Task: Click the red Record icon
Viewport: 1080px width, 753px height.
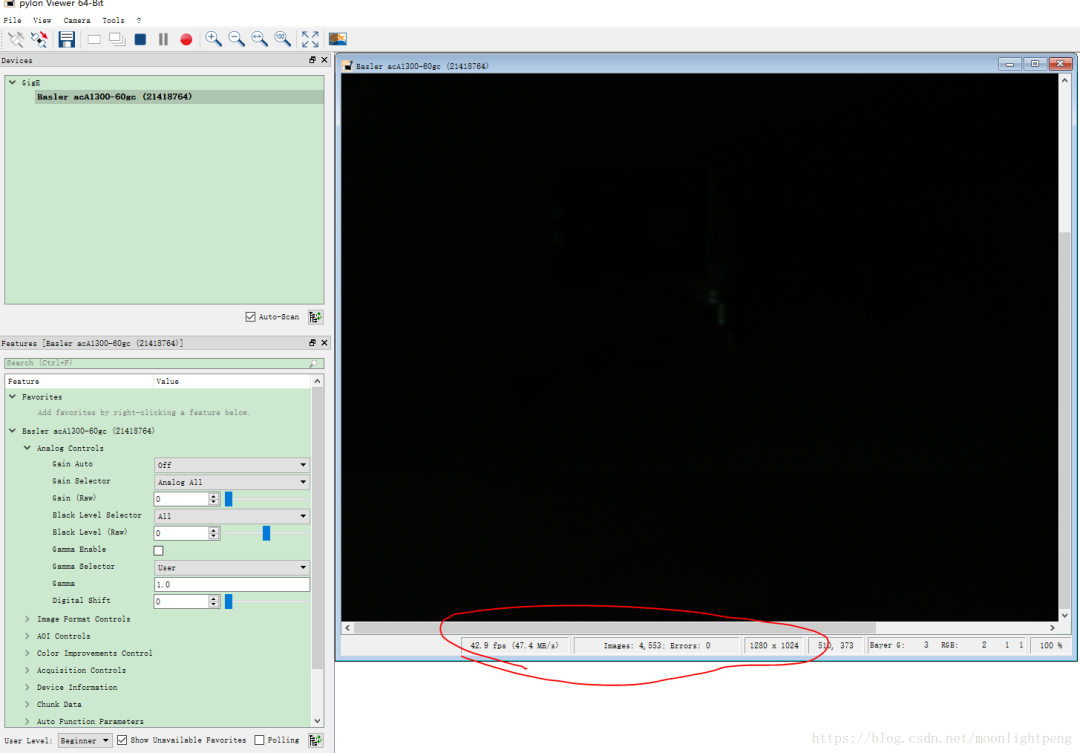Action: click(186, 39)
